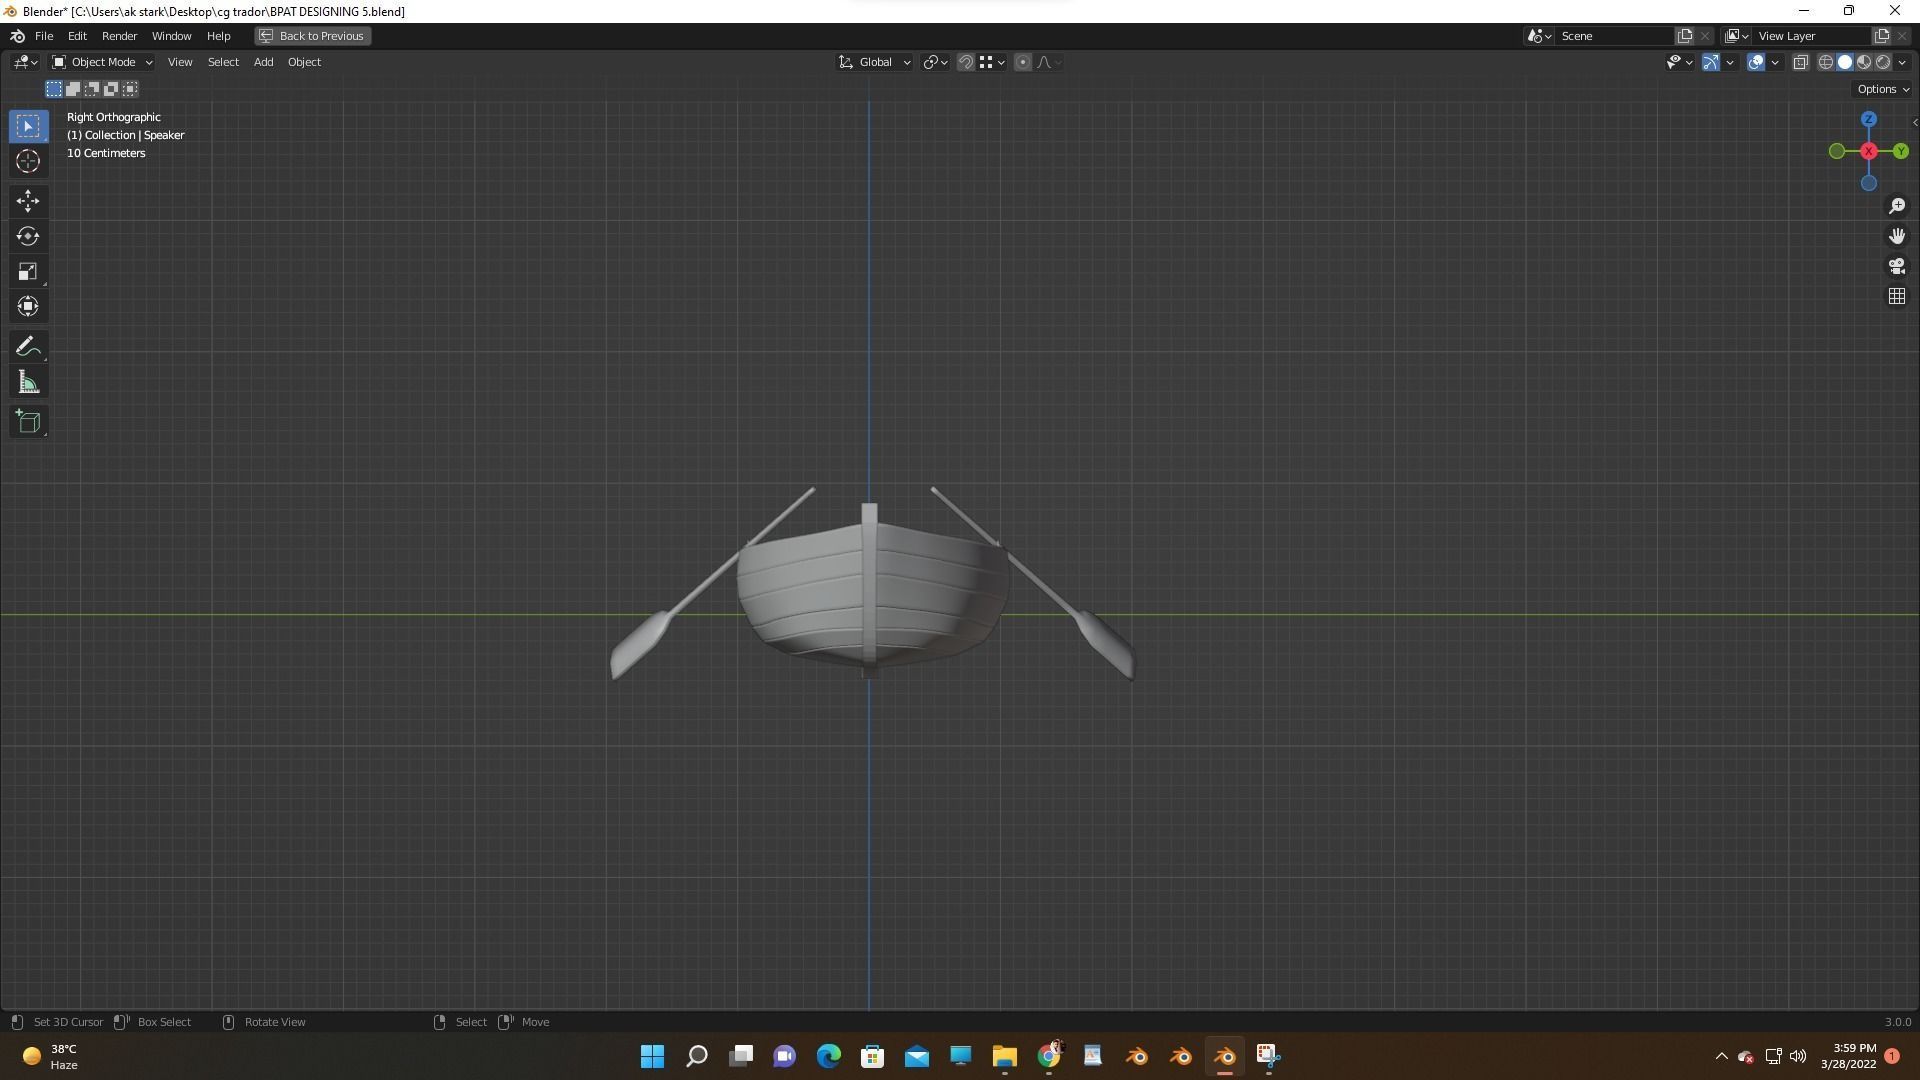Toggle camera view button
1920x1080 pixels.
[1897, 266]
